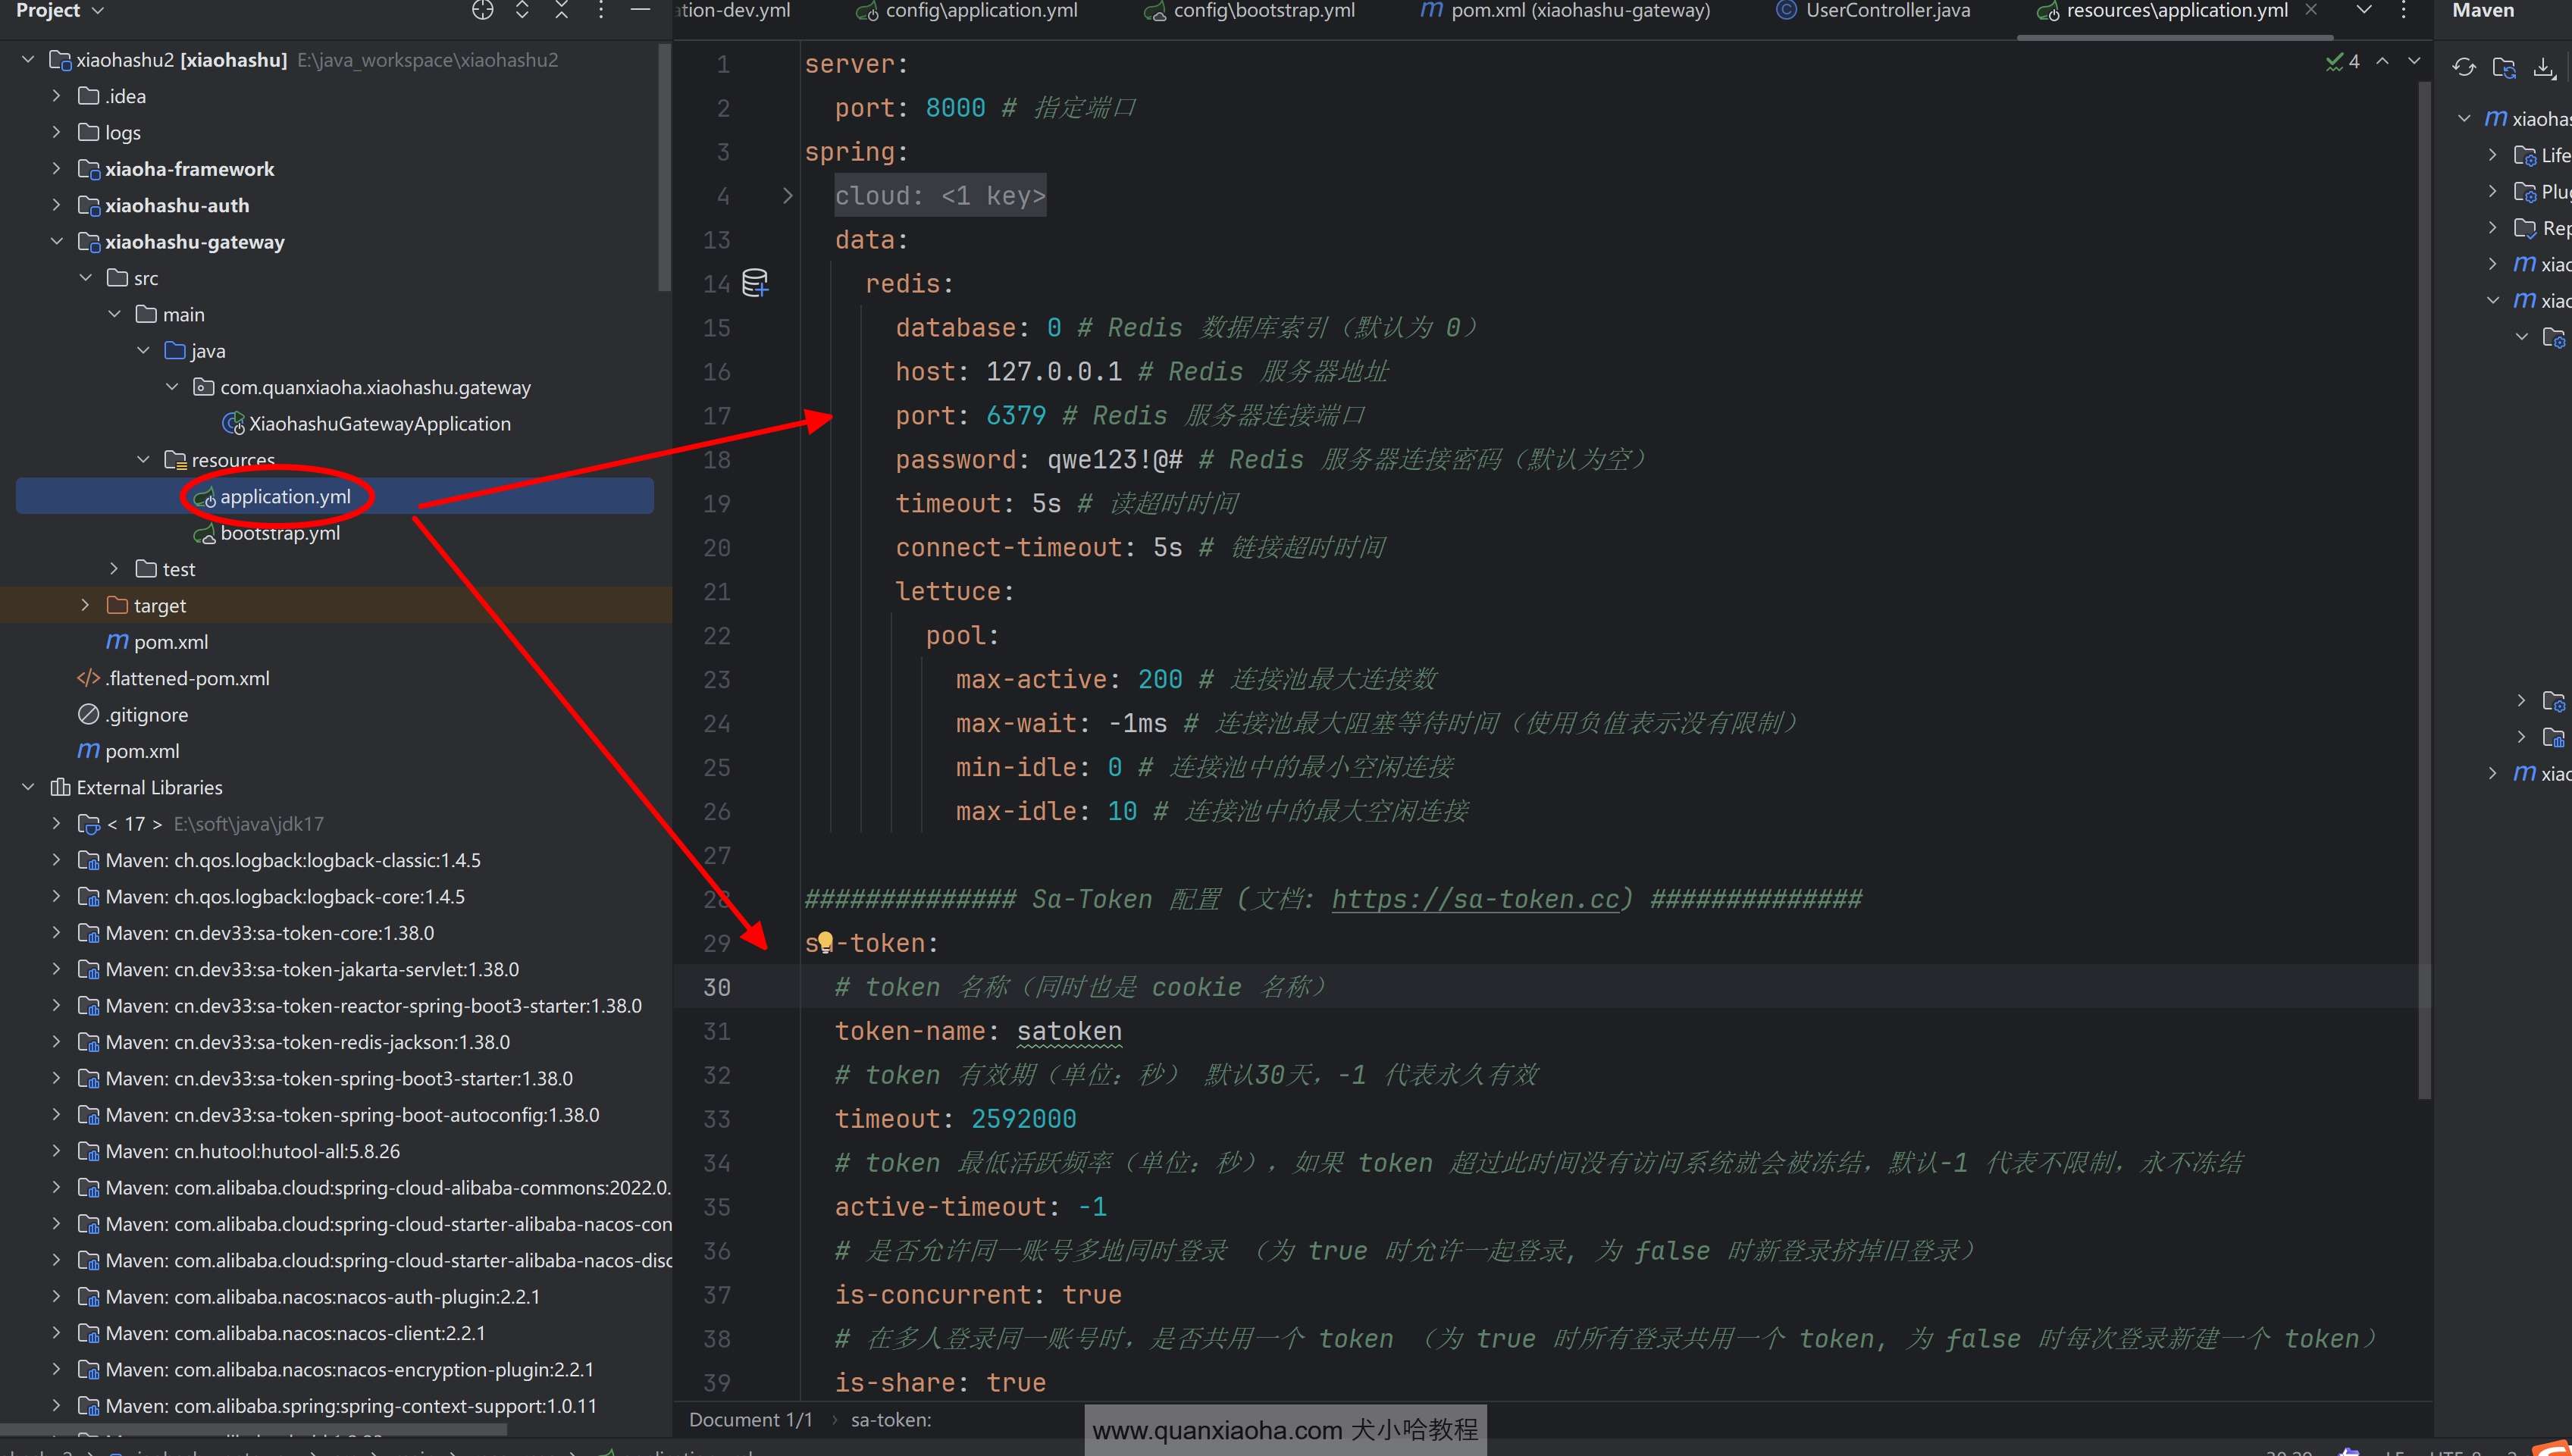
Task: Open the XiaohashuGatewayApplication class
Action: tap(379, 424)
